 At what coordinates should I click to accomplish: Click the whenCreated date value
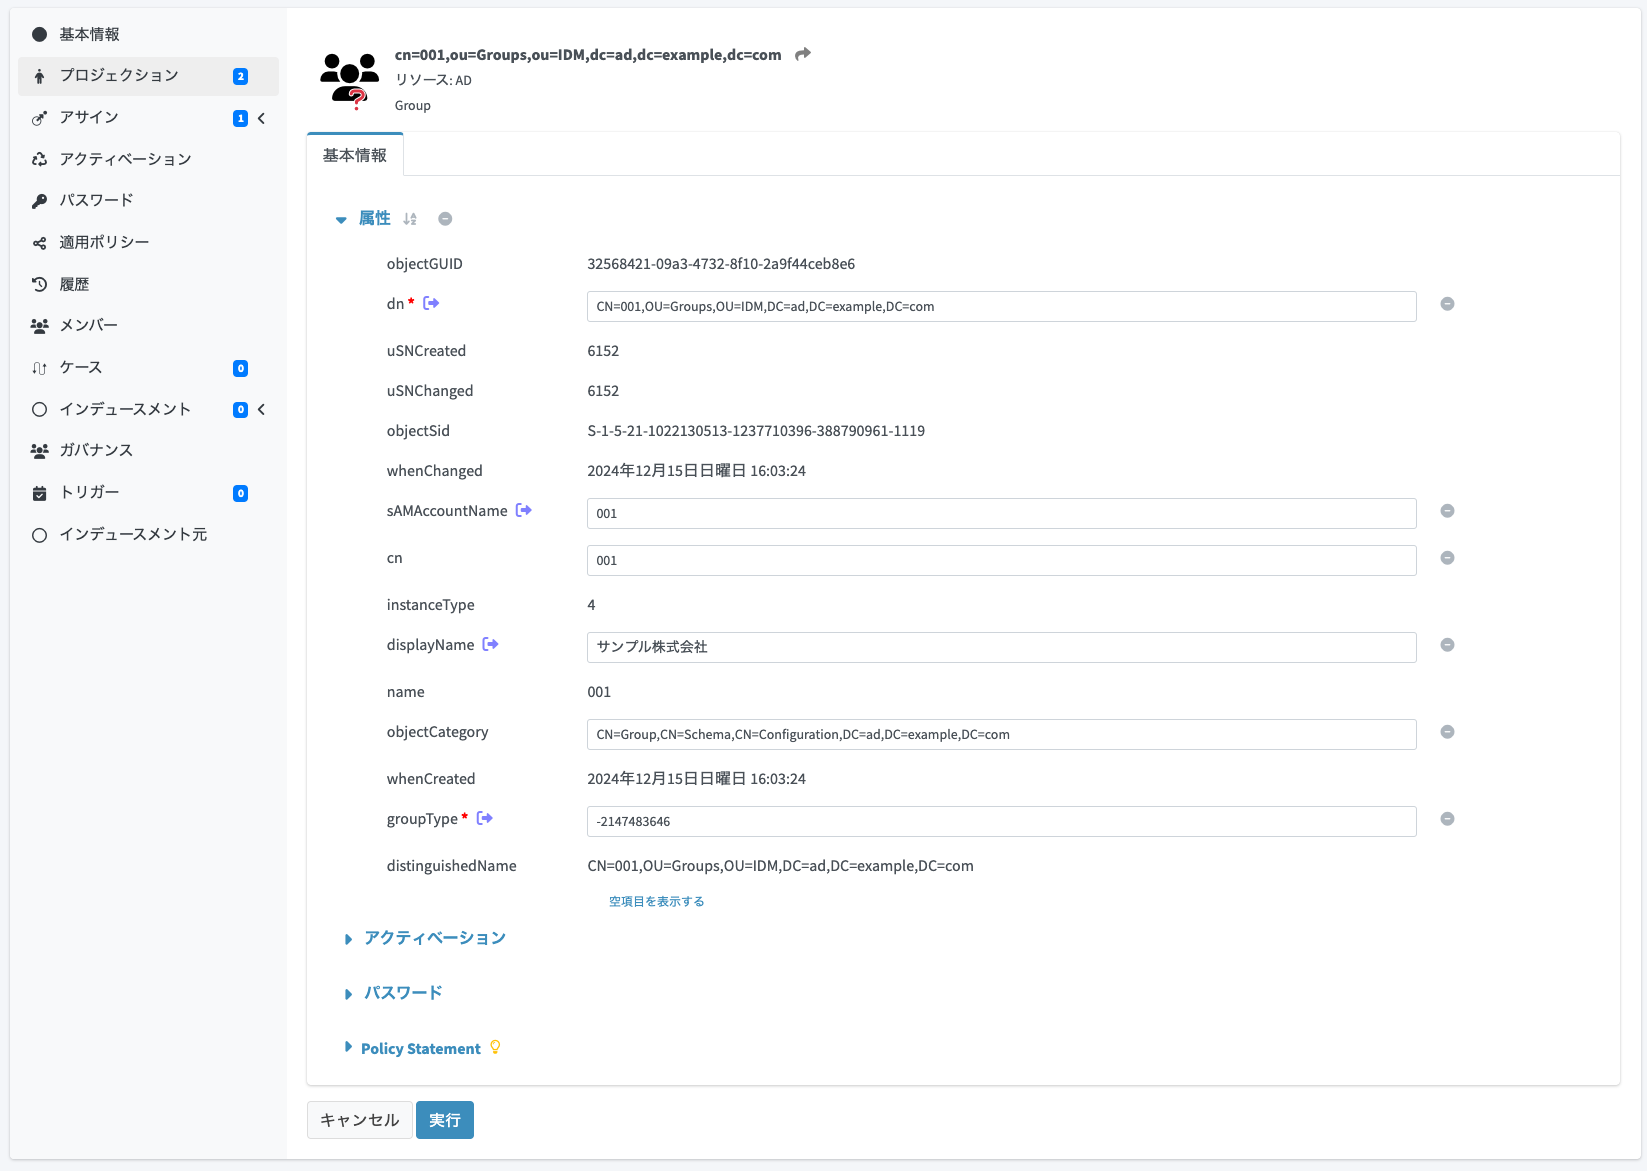[x=696, y=779]
